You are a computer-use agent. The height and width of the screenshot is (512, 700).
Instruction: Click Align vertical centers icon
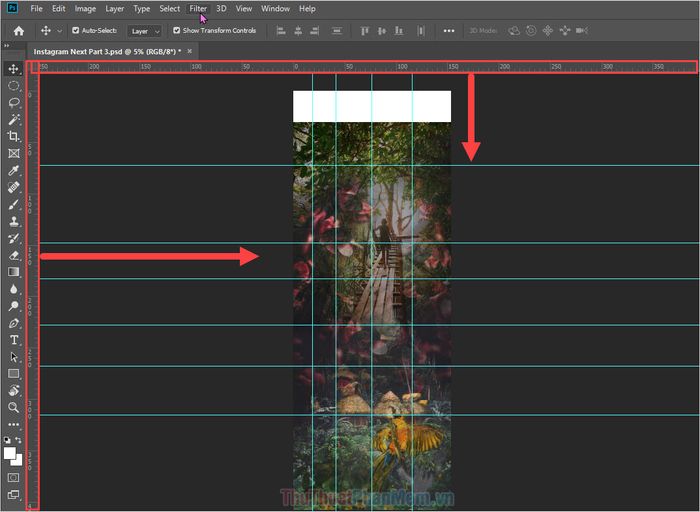point(382,31)
